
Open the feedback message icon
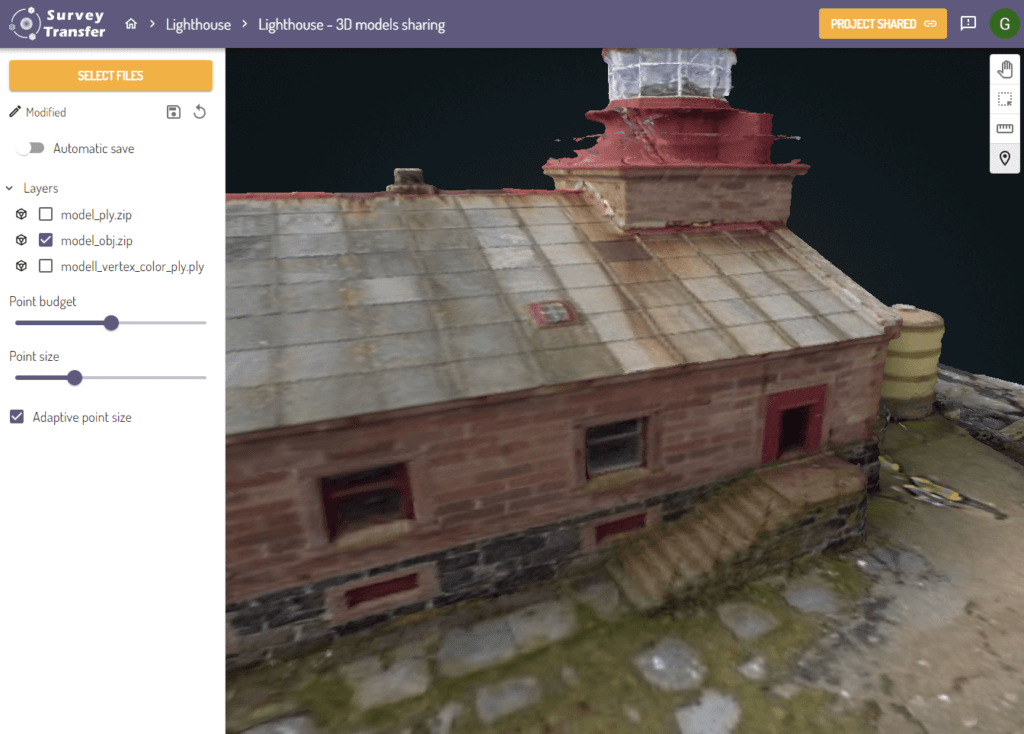968,23
